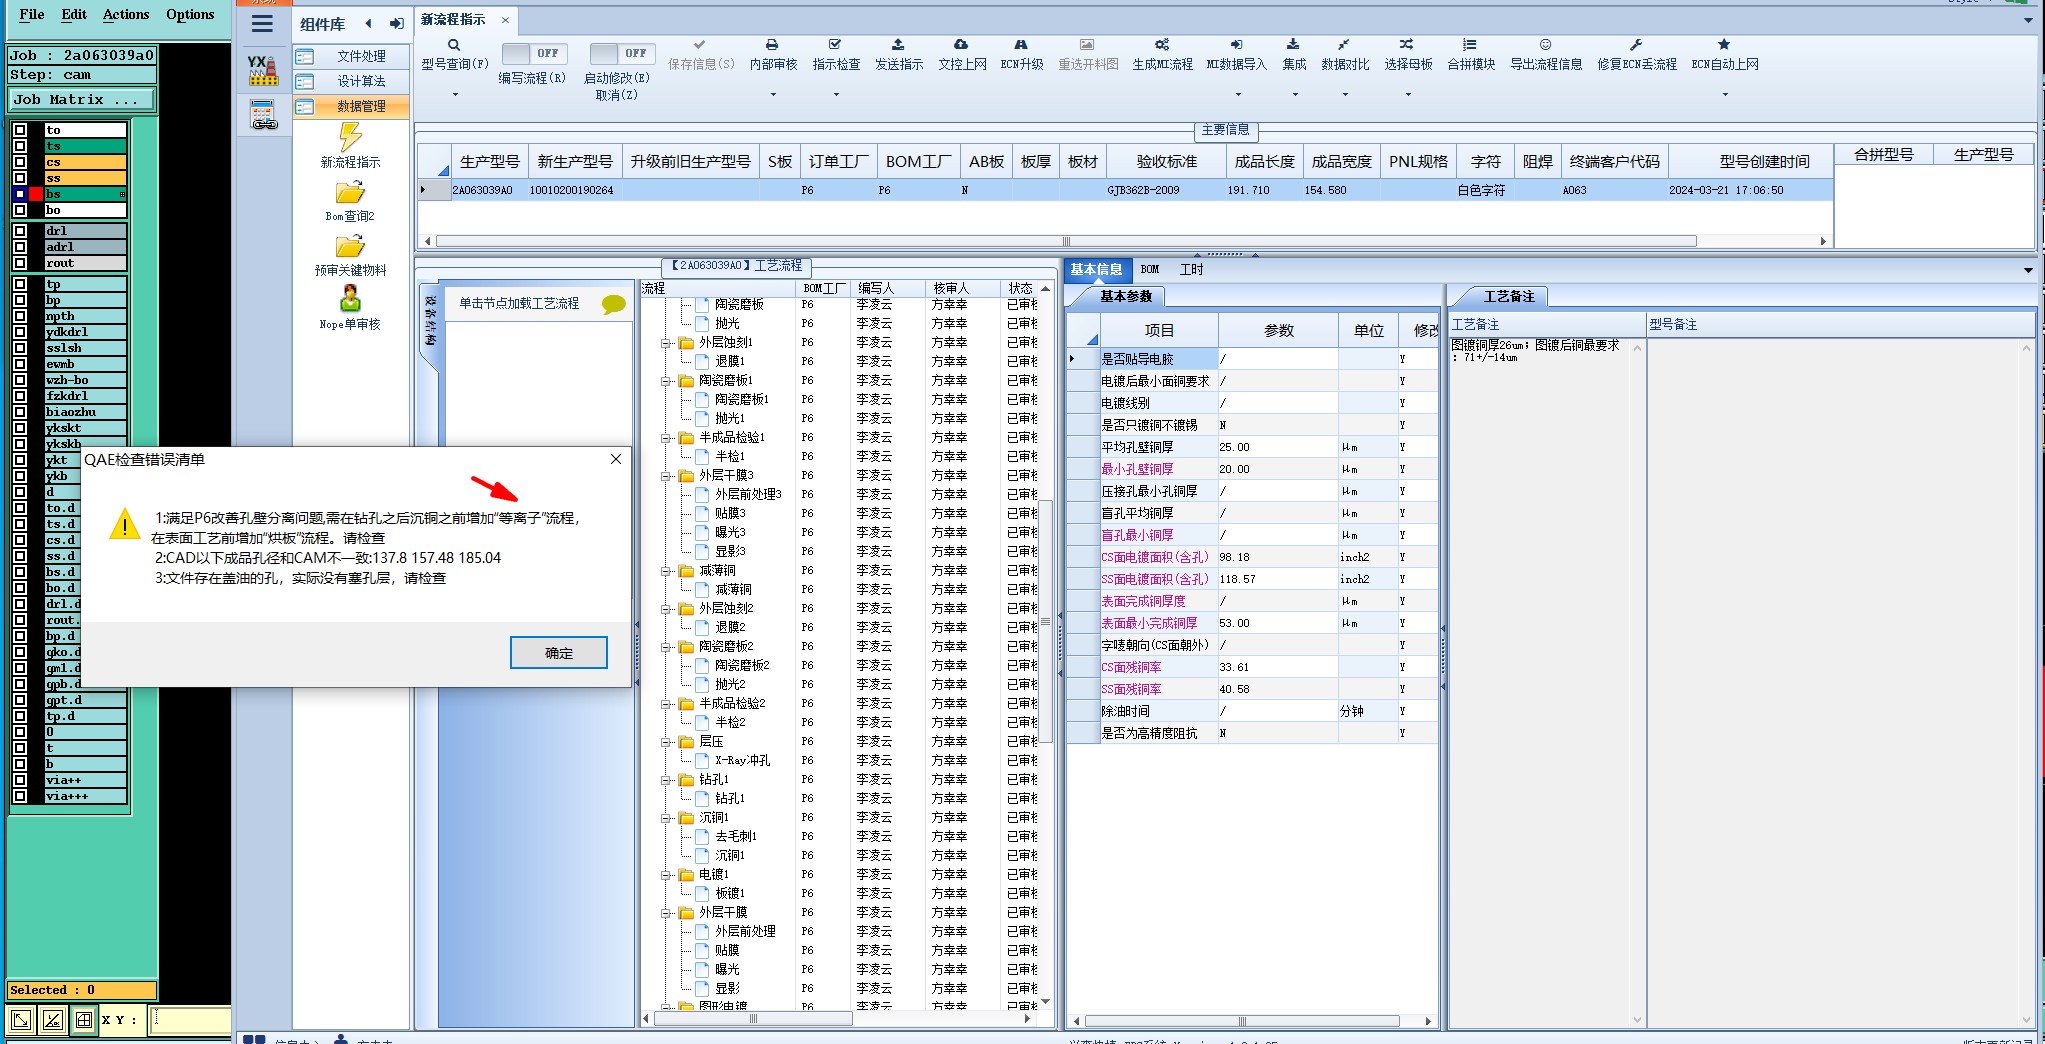Check the box for layer ts
The image size is (2045, 1044).
coord(20,146)
